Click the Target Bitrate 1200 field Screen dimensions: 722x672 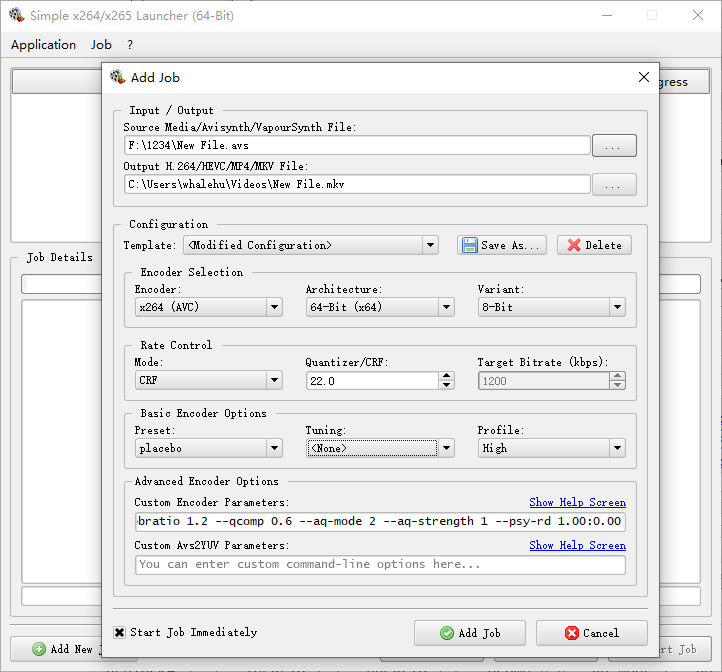[544, 381]
